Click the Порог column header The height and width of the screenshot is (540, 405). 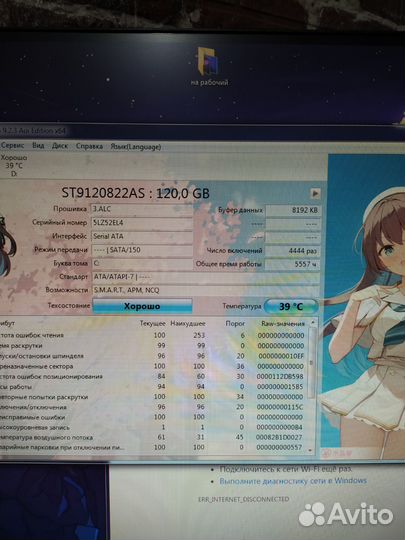click(235, 323)
